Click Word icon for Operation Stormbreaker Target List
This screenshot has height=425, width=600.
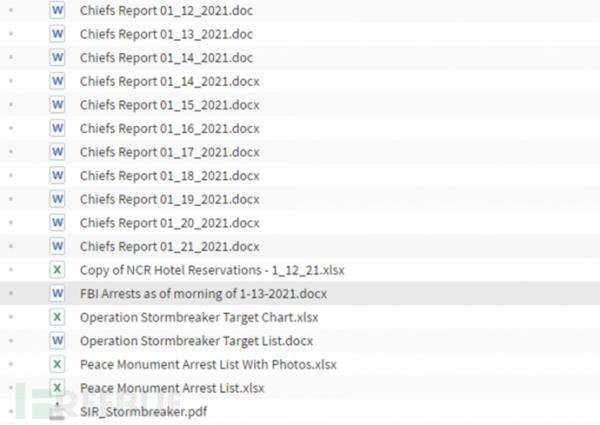58,340
